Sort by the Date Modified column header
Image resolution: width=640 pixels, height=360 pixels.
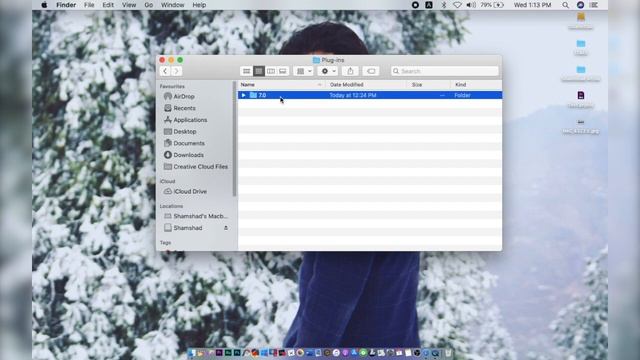(346, 84)
